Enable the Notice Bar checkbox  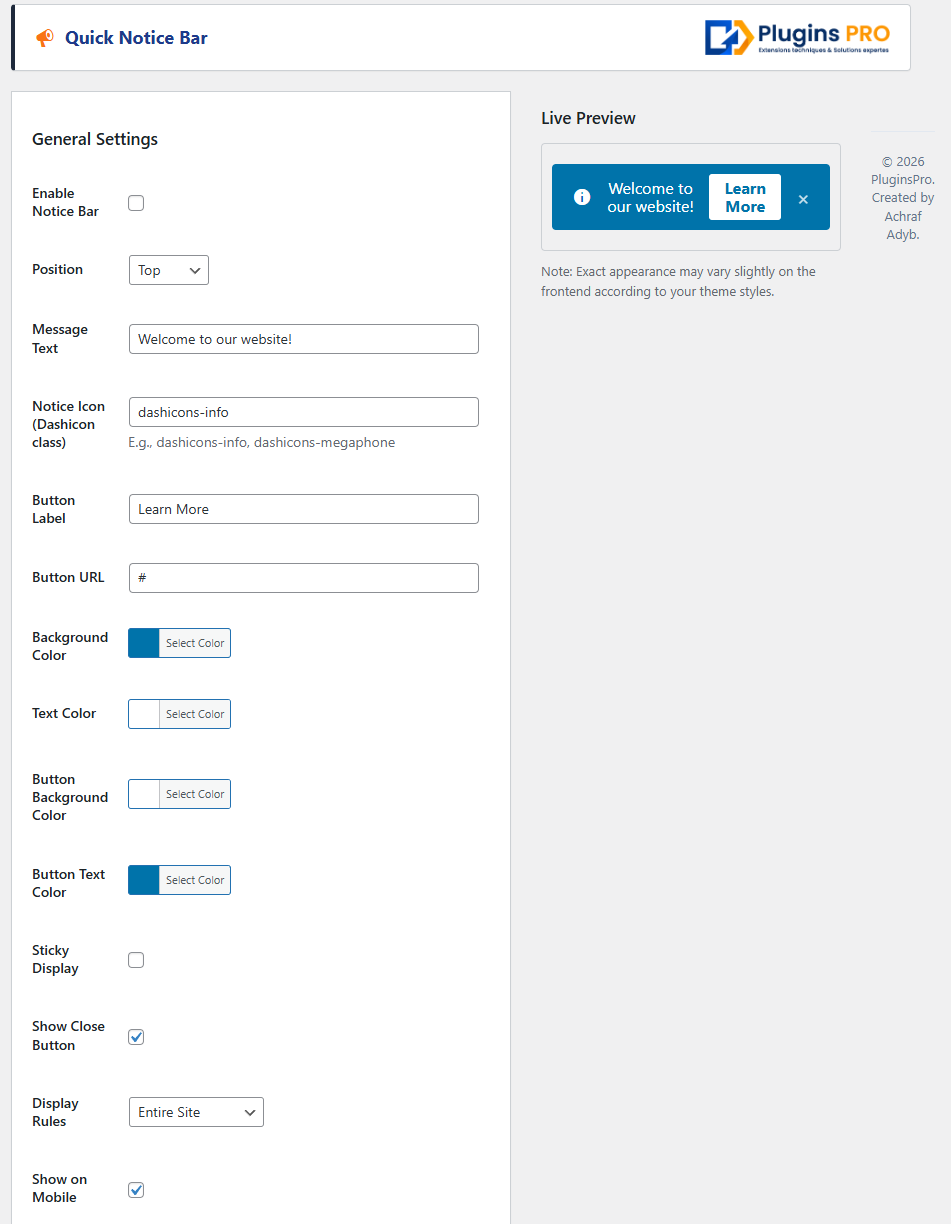[136, 203]
